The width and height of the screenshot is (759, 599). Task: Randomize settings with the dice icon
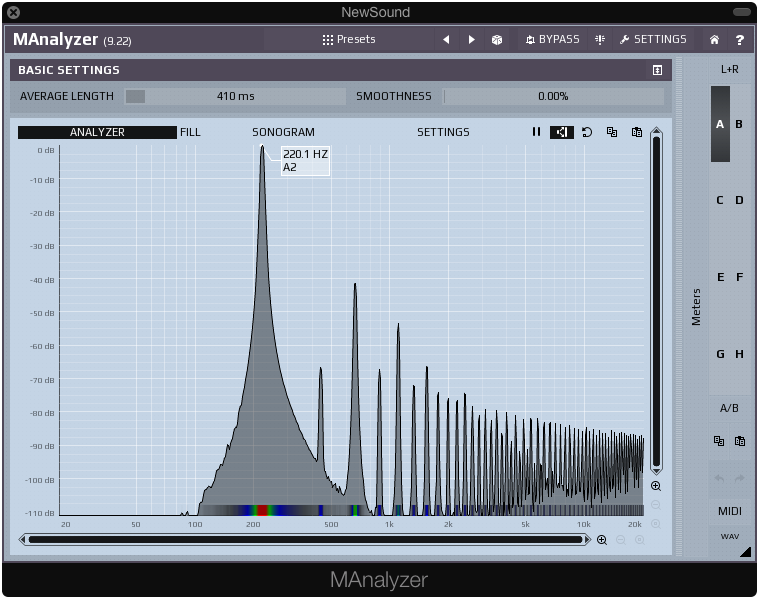pos(497,39)
